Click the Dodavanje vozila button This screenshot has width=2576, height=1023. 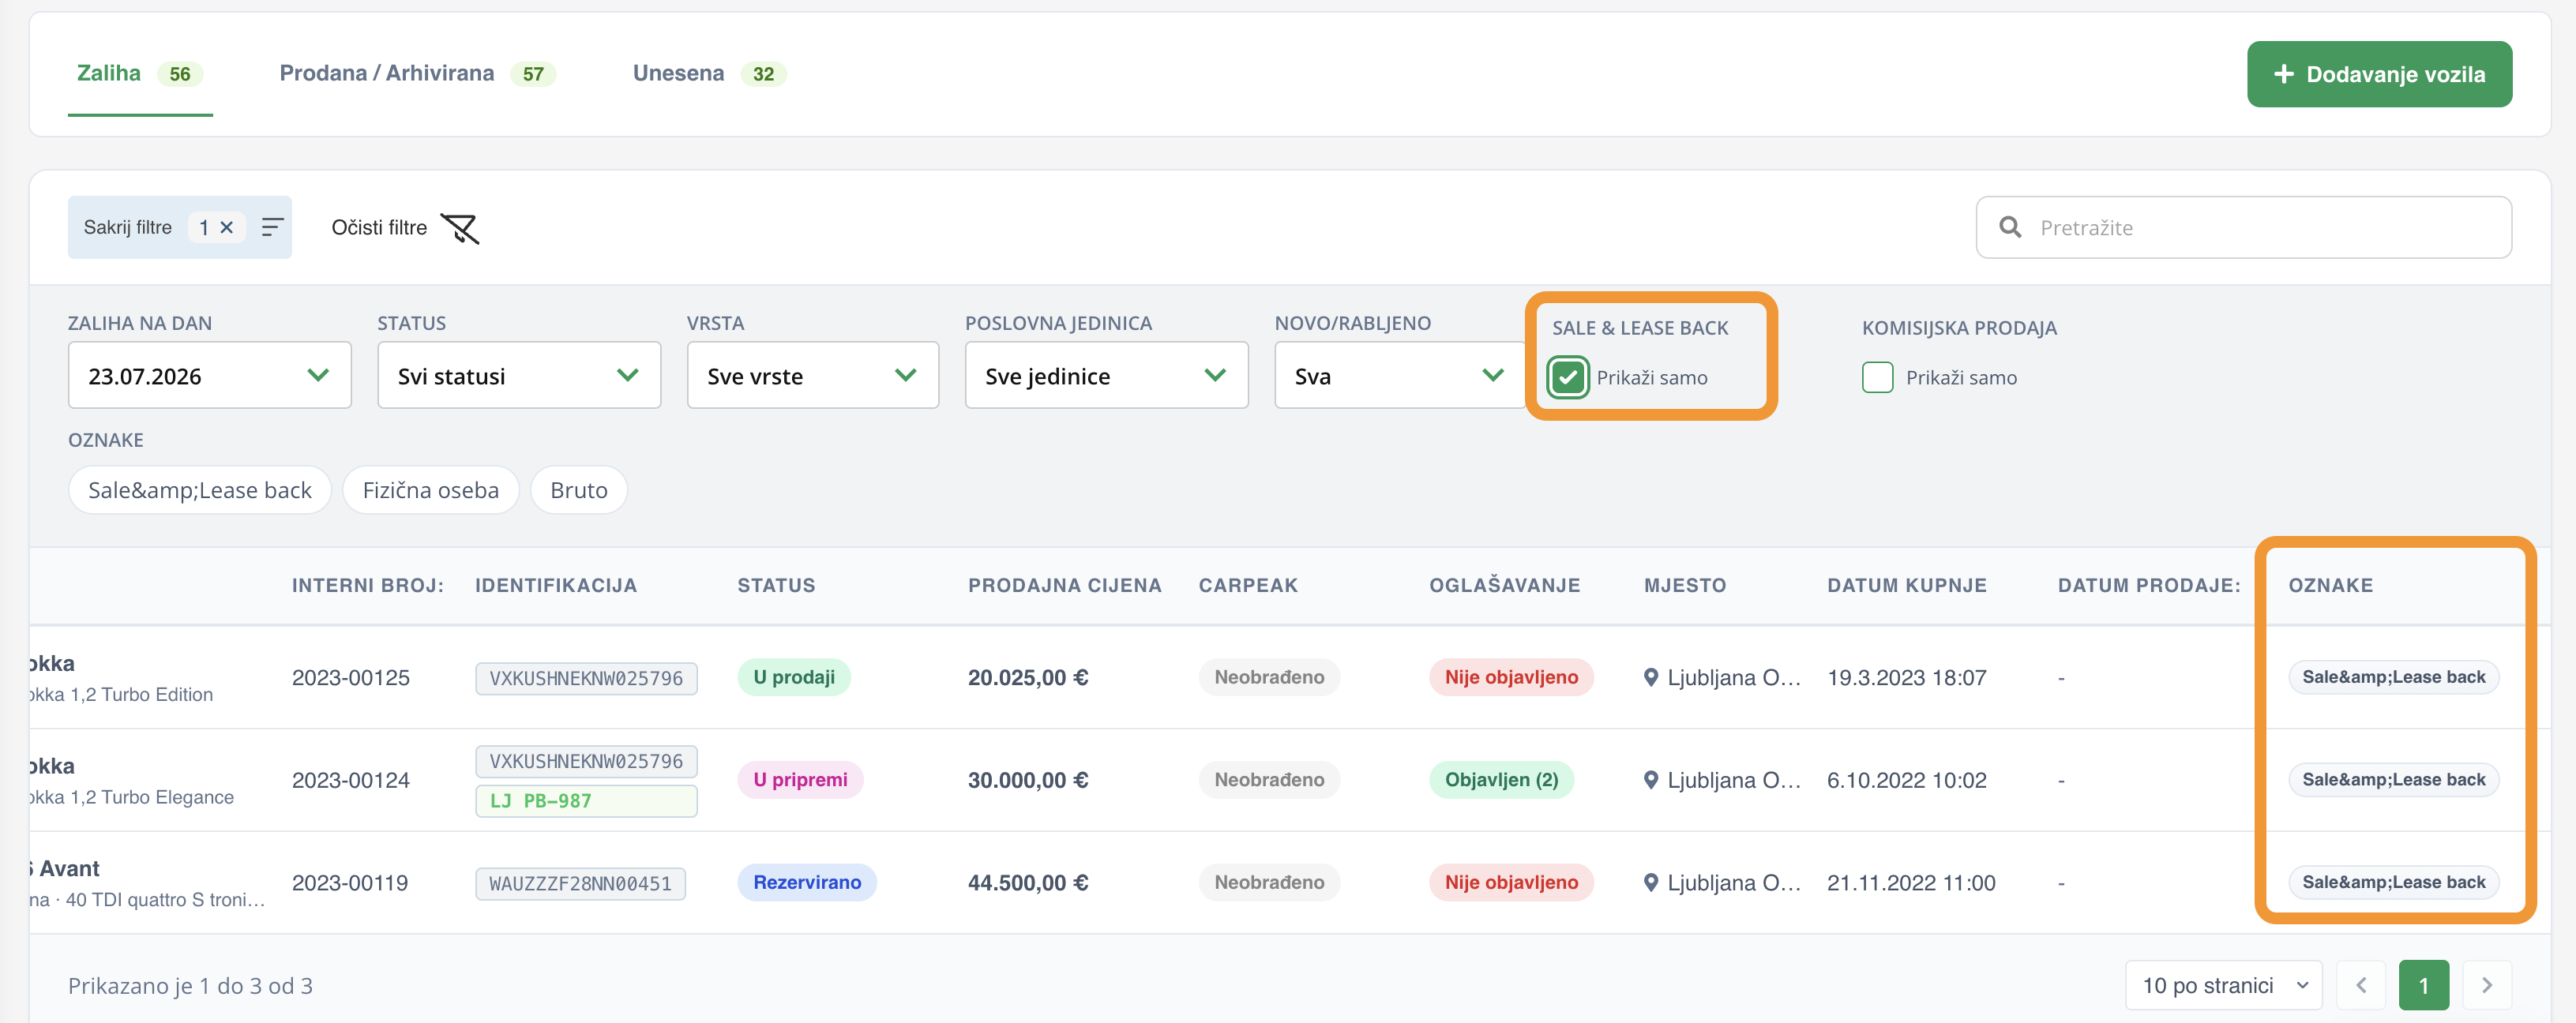[2379, 74]
